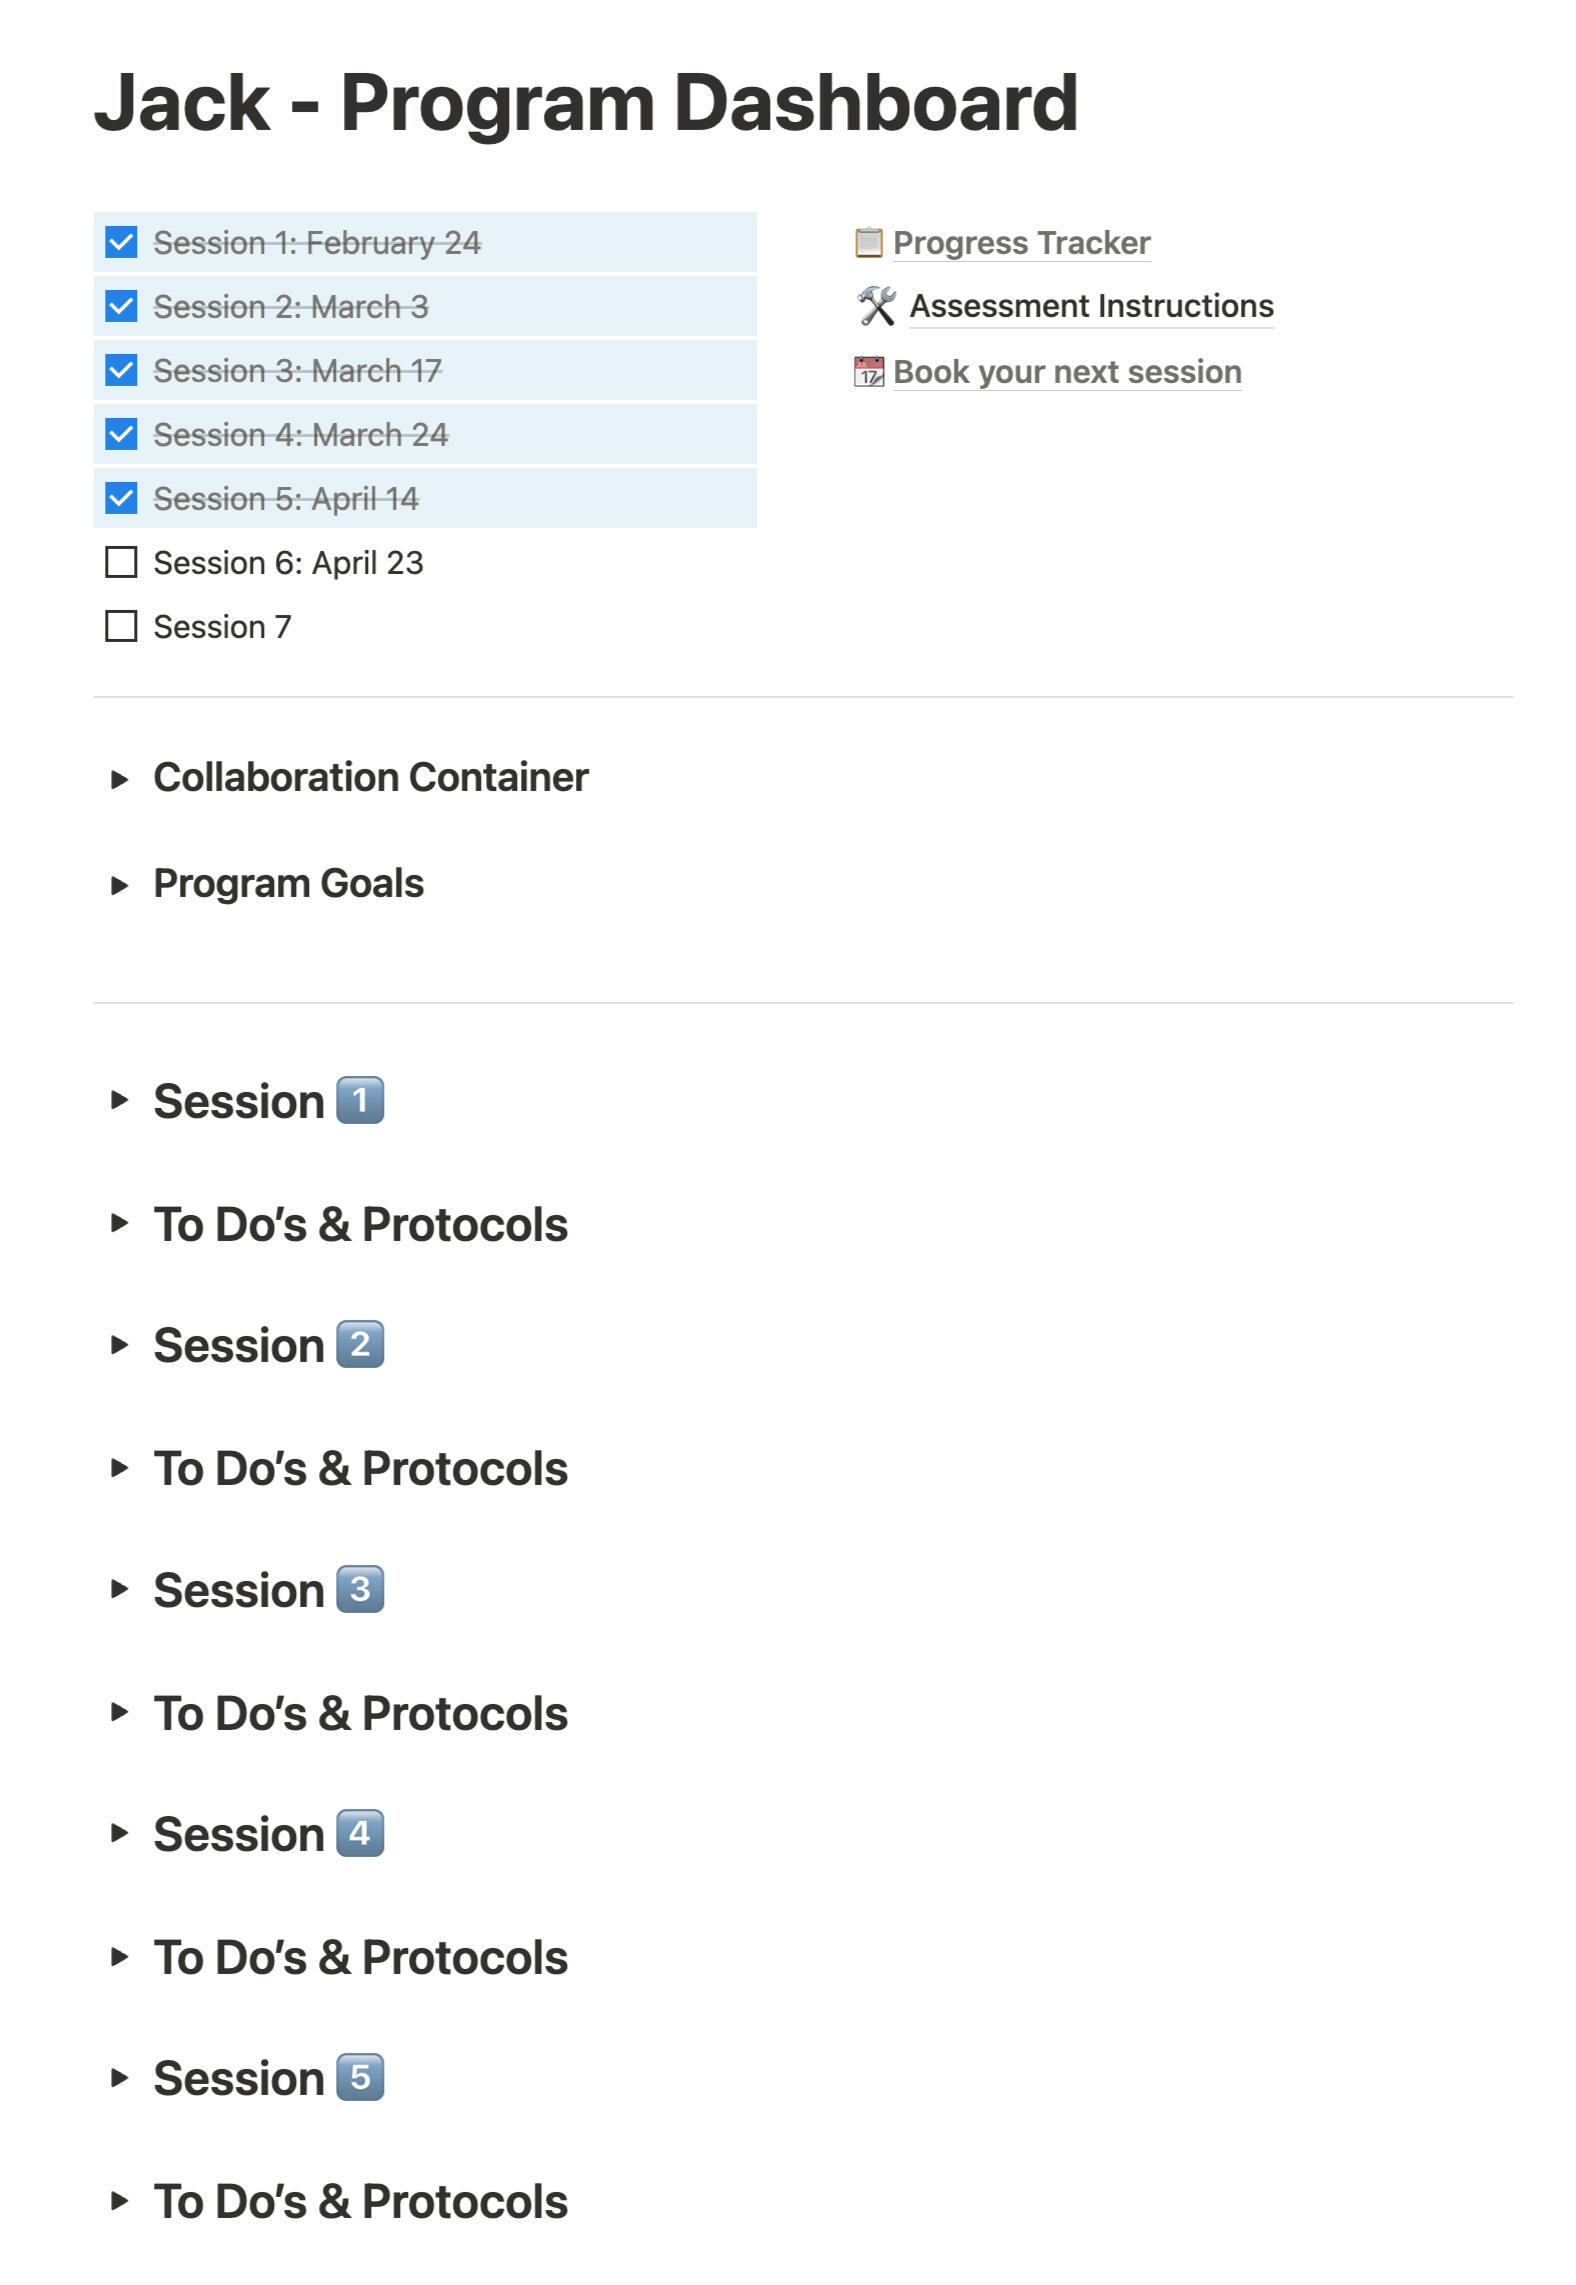This screenshot has width=1576, height=2285.
Task: Open the Assessment Instructions link
Action: coord(1091,306)
